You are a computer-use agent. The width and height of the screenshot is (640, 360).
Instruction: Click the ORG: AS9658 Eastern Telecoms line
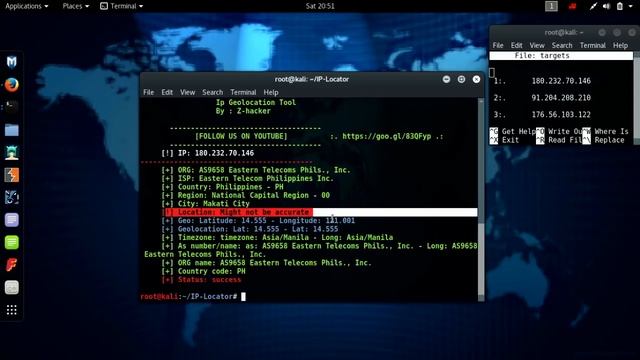[256, 170]
